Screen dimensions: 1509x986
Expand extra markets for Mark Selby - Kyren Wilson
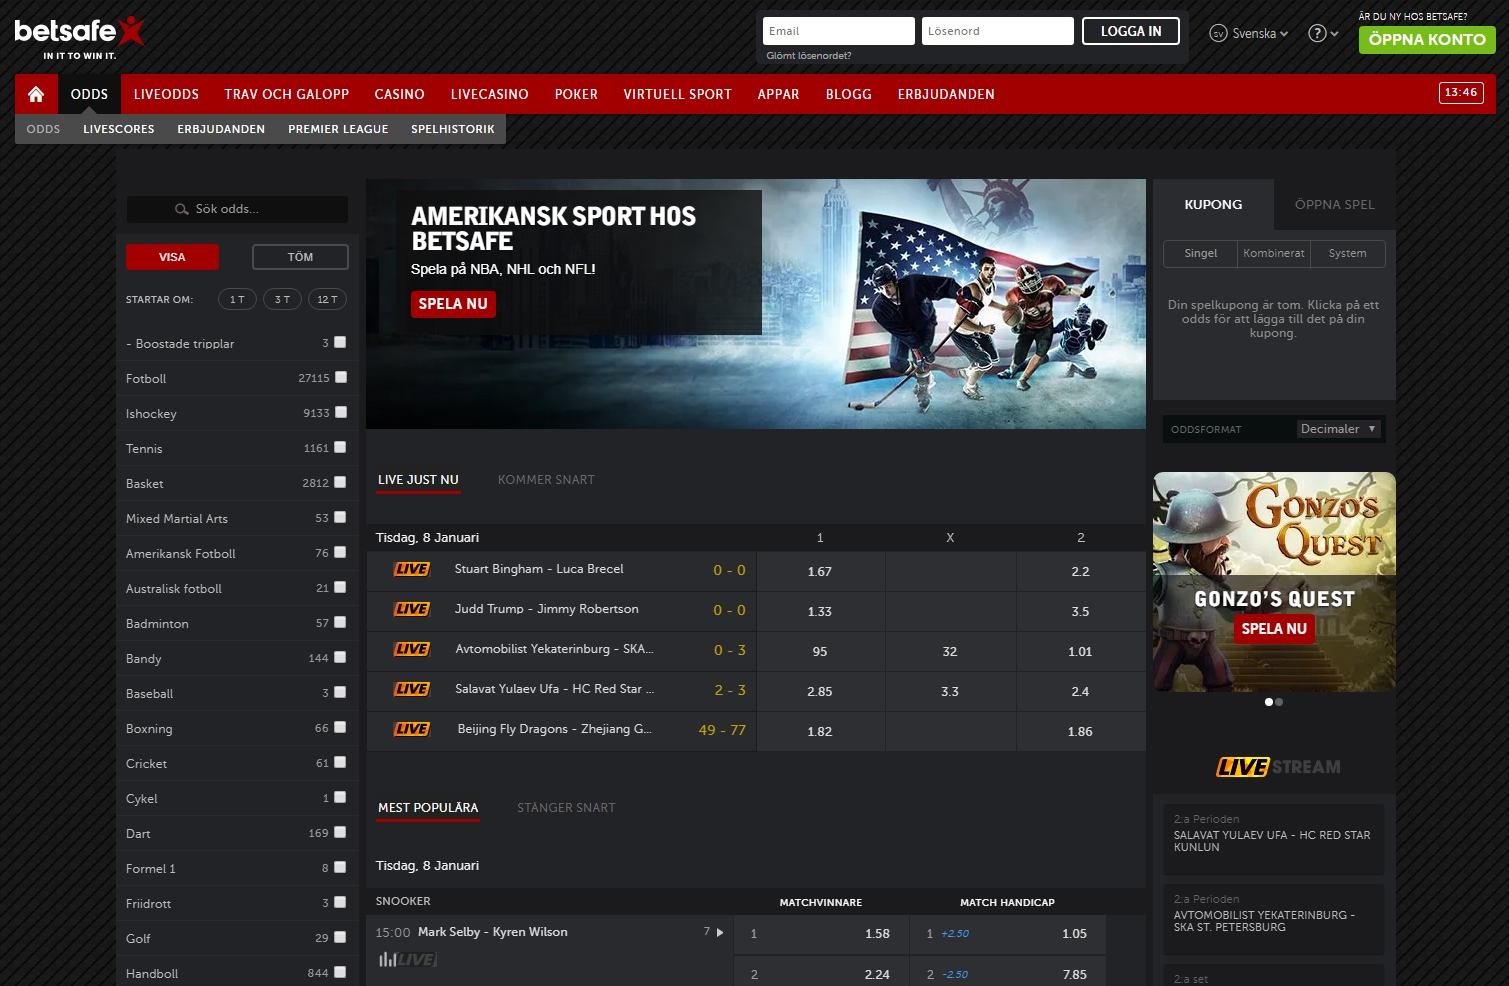tap(719, 931)
